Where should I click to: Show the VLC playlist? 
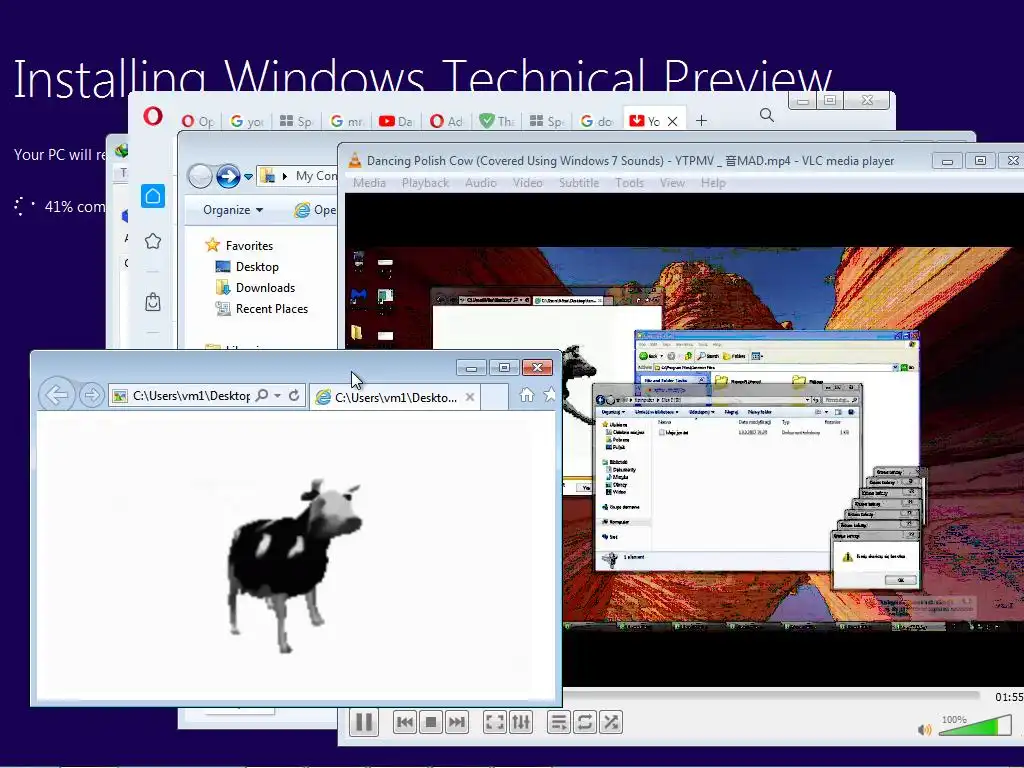[558, 722]
